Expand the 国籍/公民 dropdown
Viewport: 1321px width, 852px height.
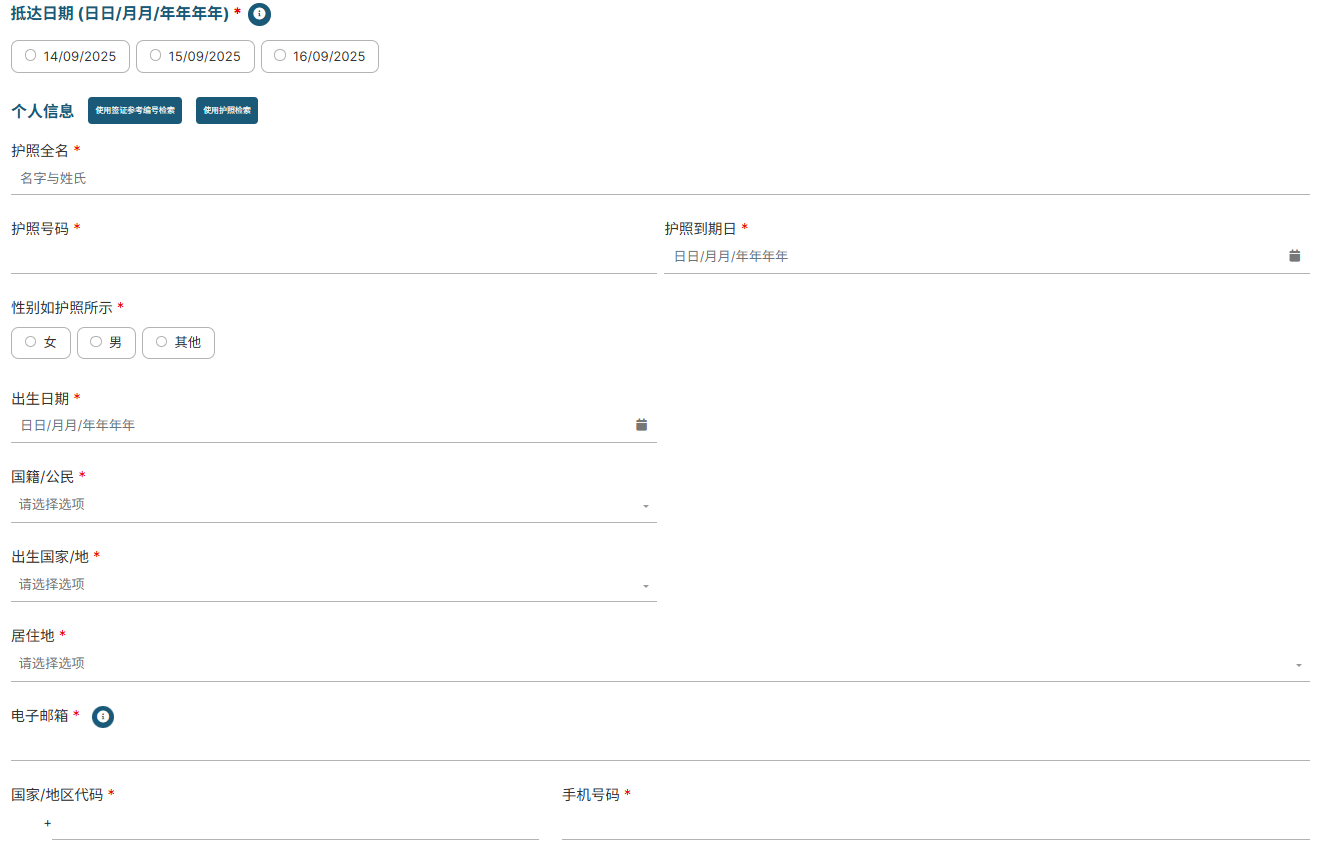point(333,505)
